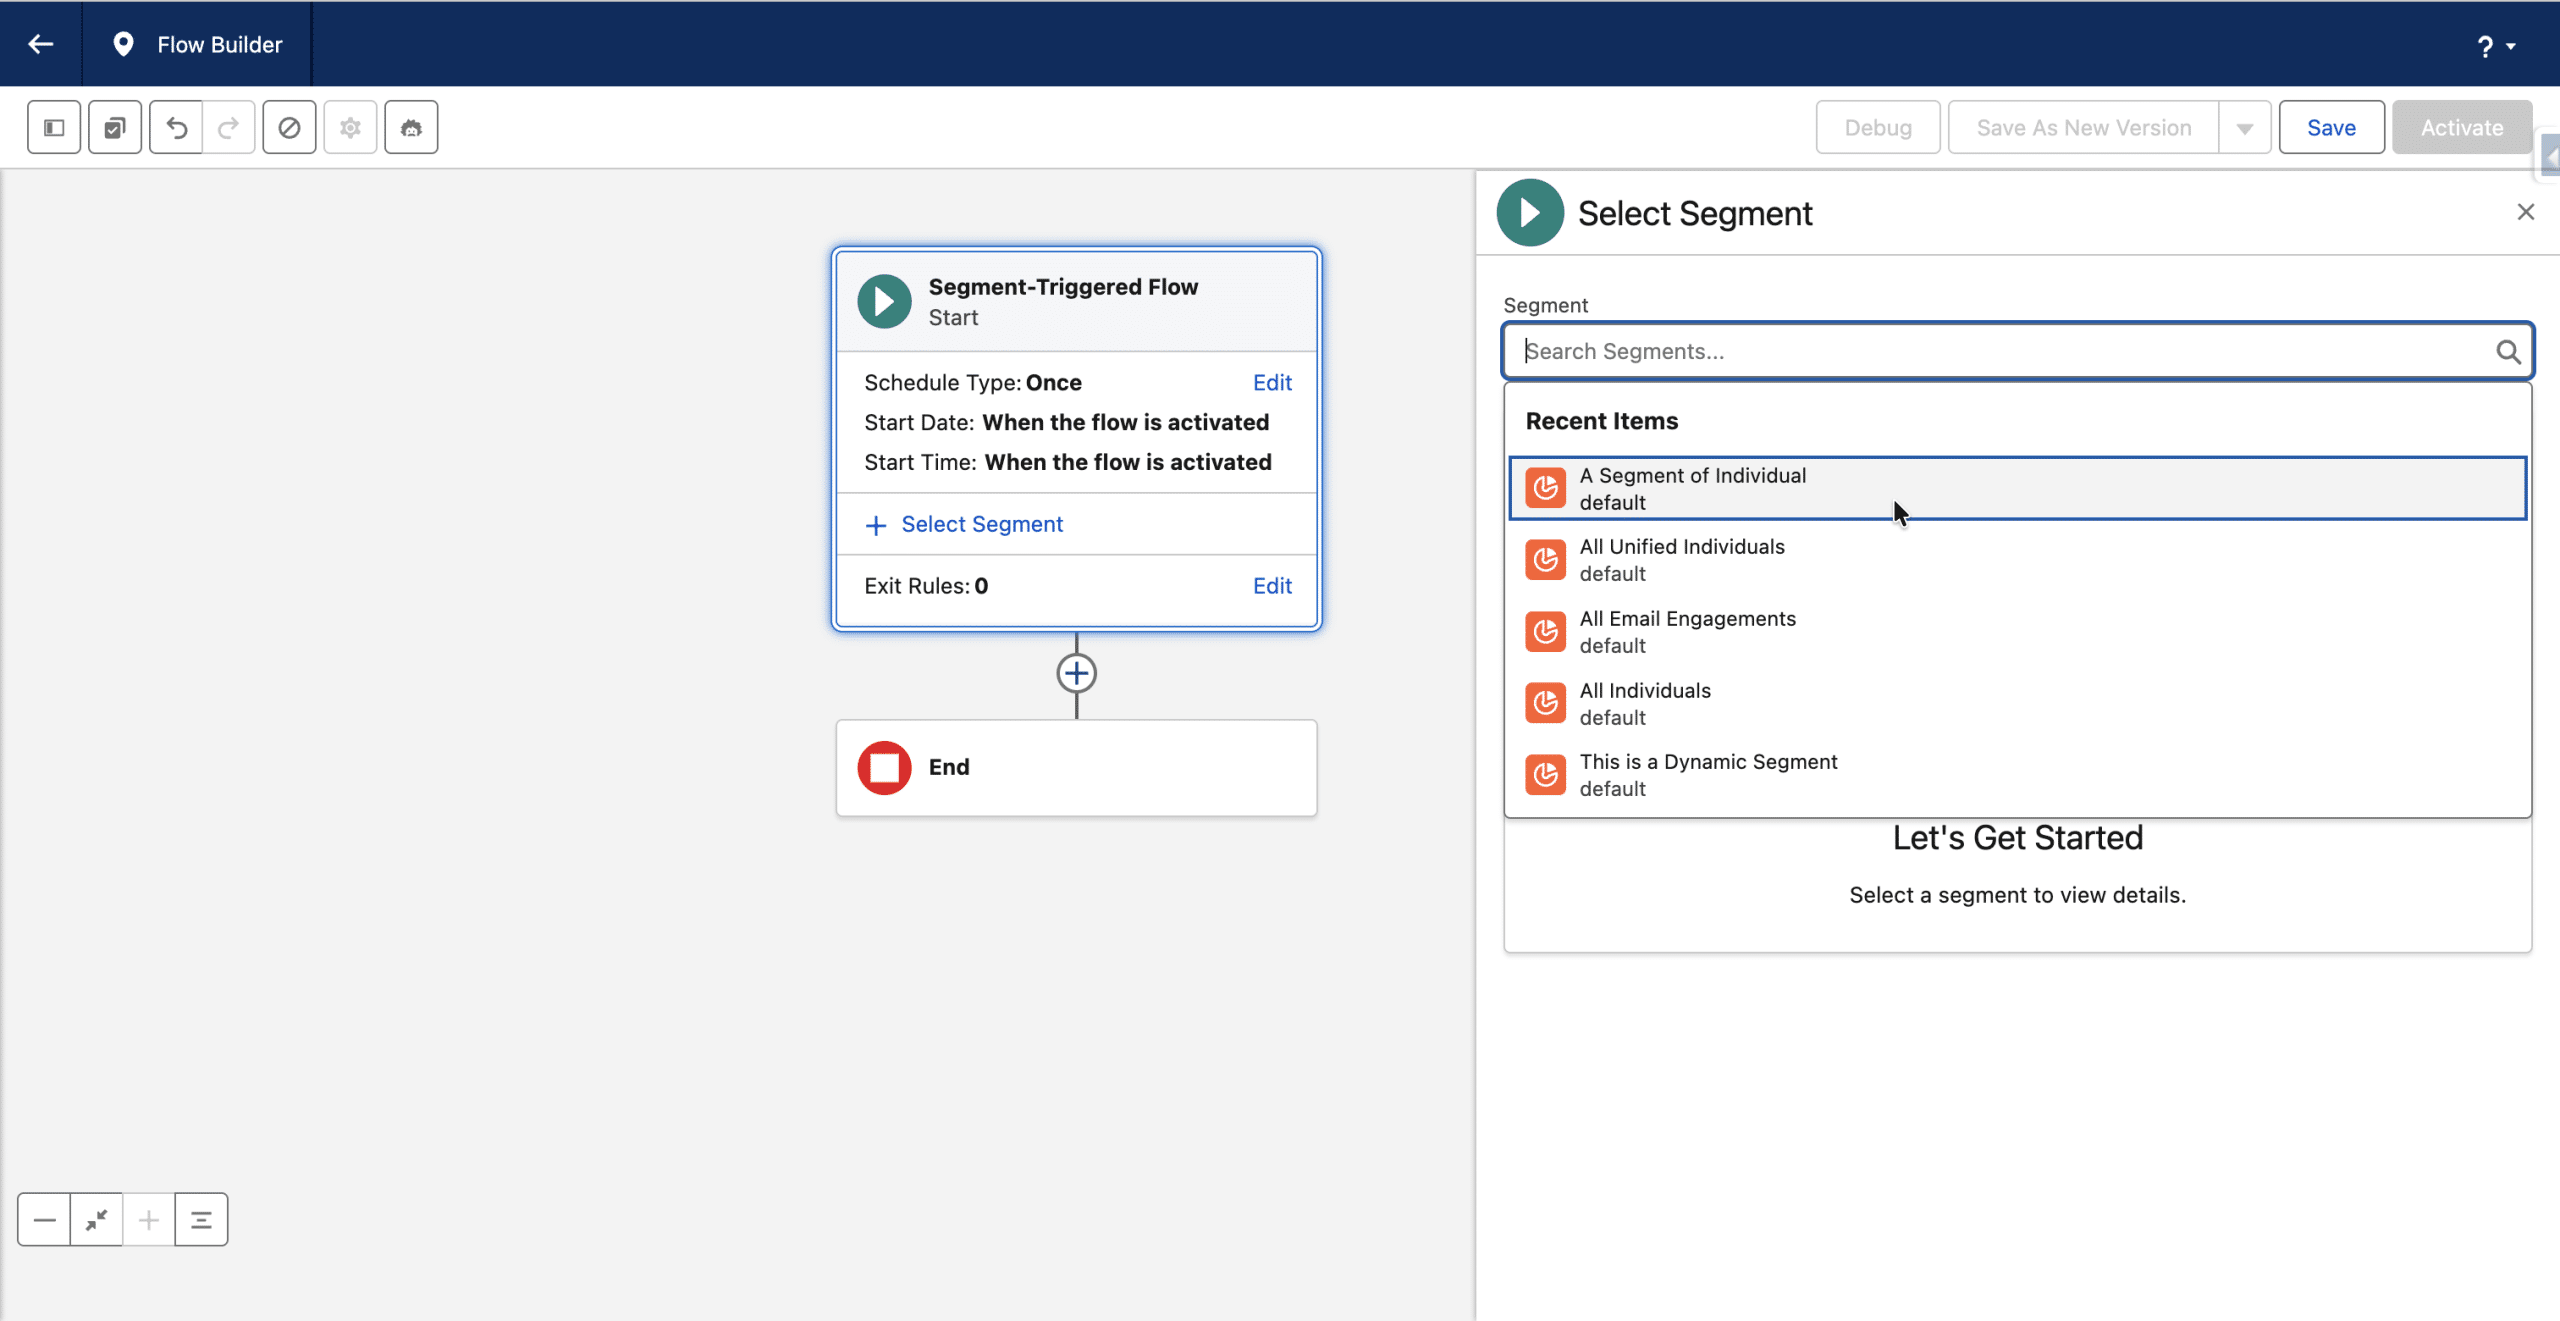Expand the Save As New Version dropdown
The height and width of the screenshot is (1321, 2560).
click(2245, 128)
